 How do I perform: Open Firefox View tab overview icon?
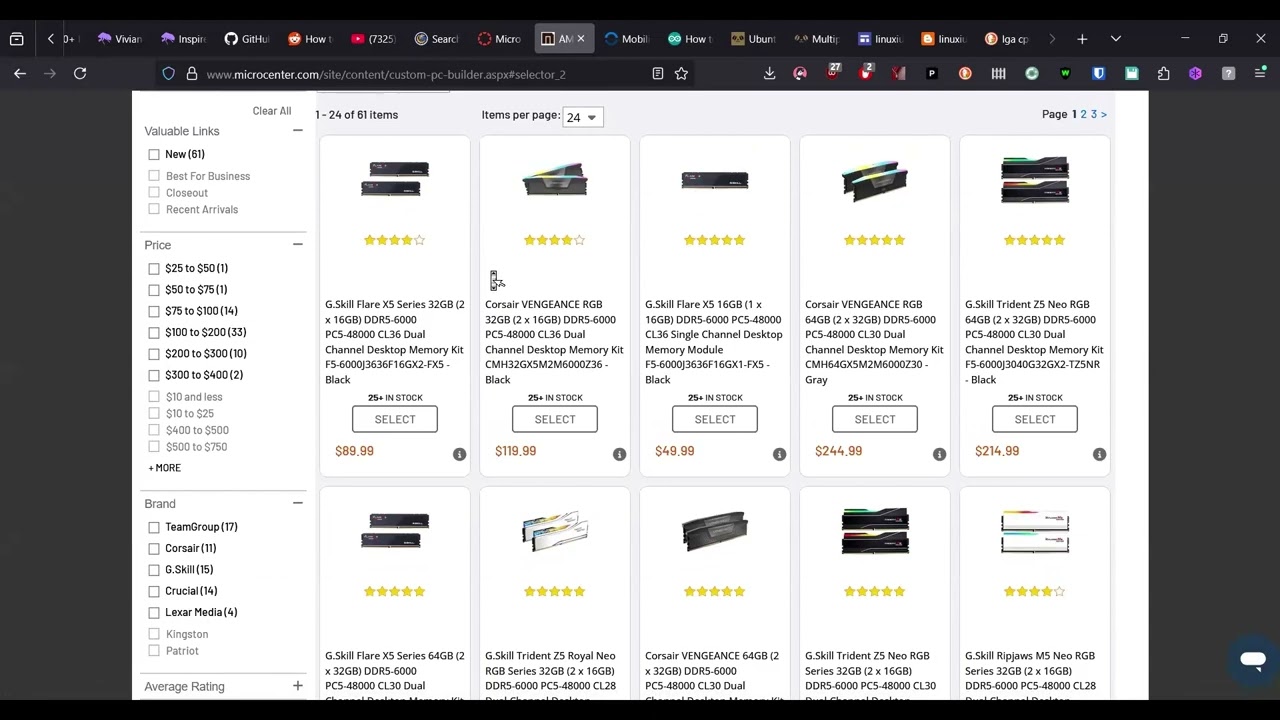tap(16, 39)
